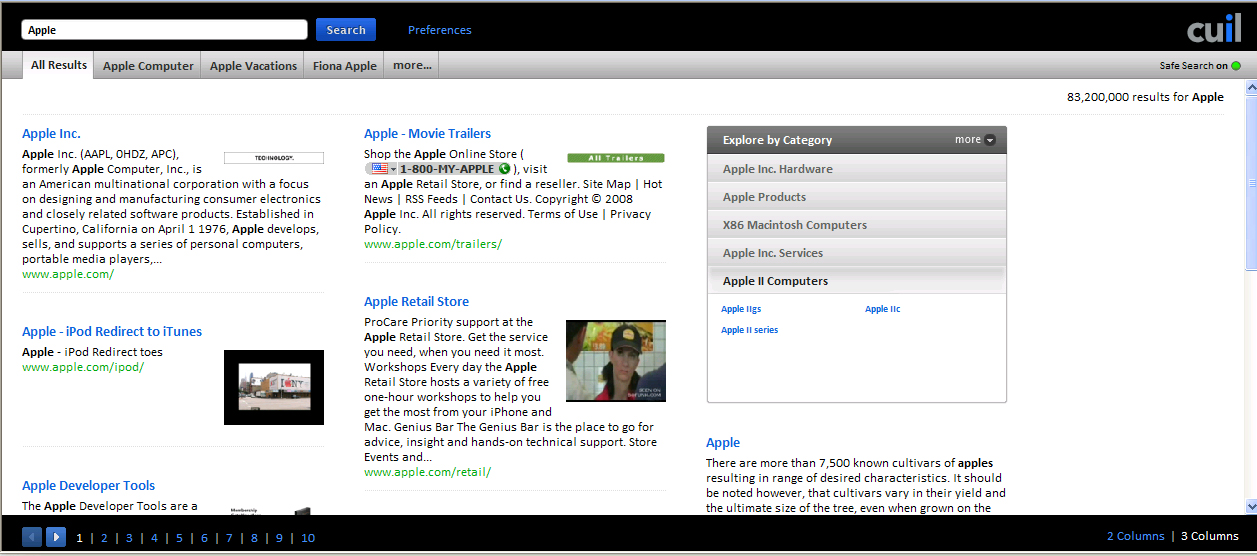Toggle the Safe Search green indicator
The height and width of the screenshot is (556, 1257).
pyautogui.click(x=1235, y=66)
